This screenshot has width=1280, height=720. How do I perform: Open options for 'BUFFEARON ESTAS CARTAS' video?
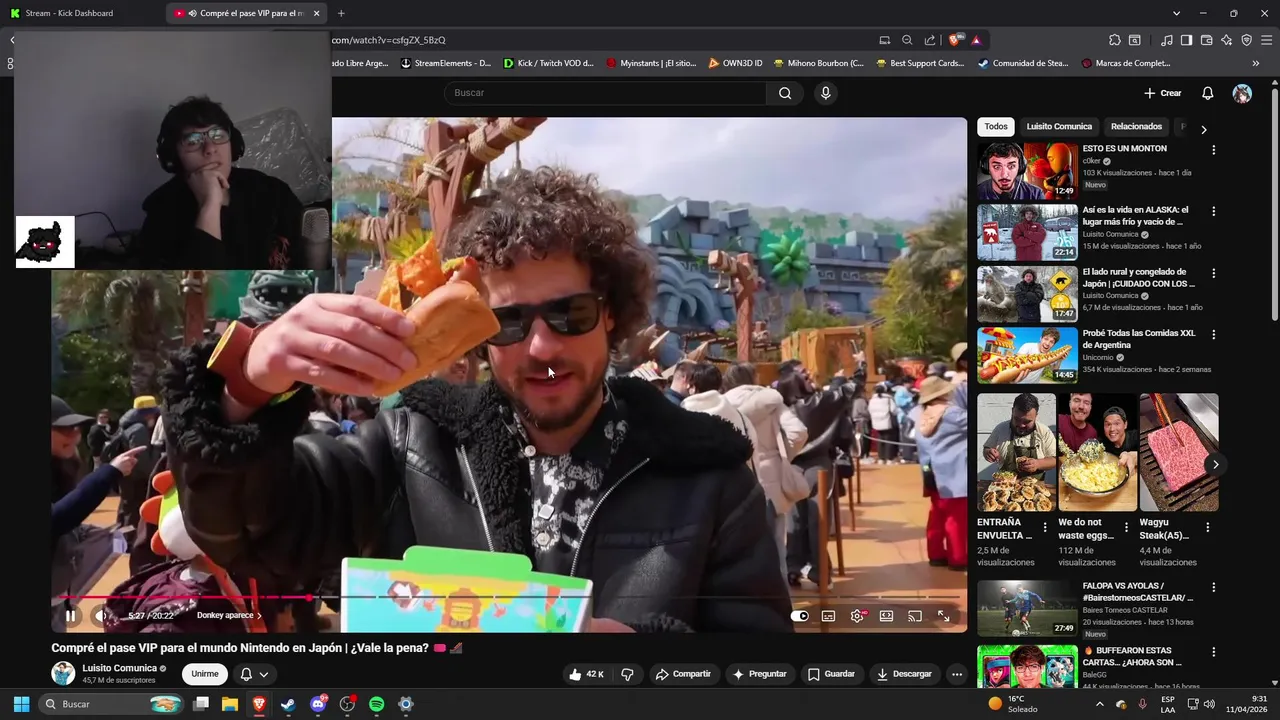tap(1214, 652)
